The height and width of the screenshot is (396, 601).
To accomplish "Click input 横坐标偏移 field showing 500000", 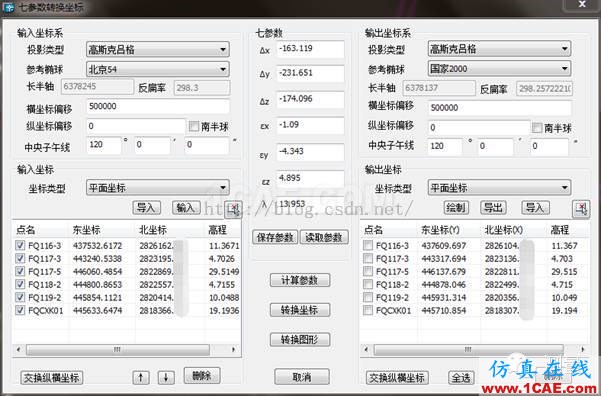I will pyautogui.click(x=158, y=107).
